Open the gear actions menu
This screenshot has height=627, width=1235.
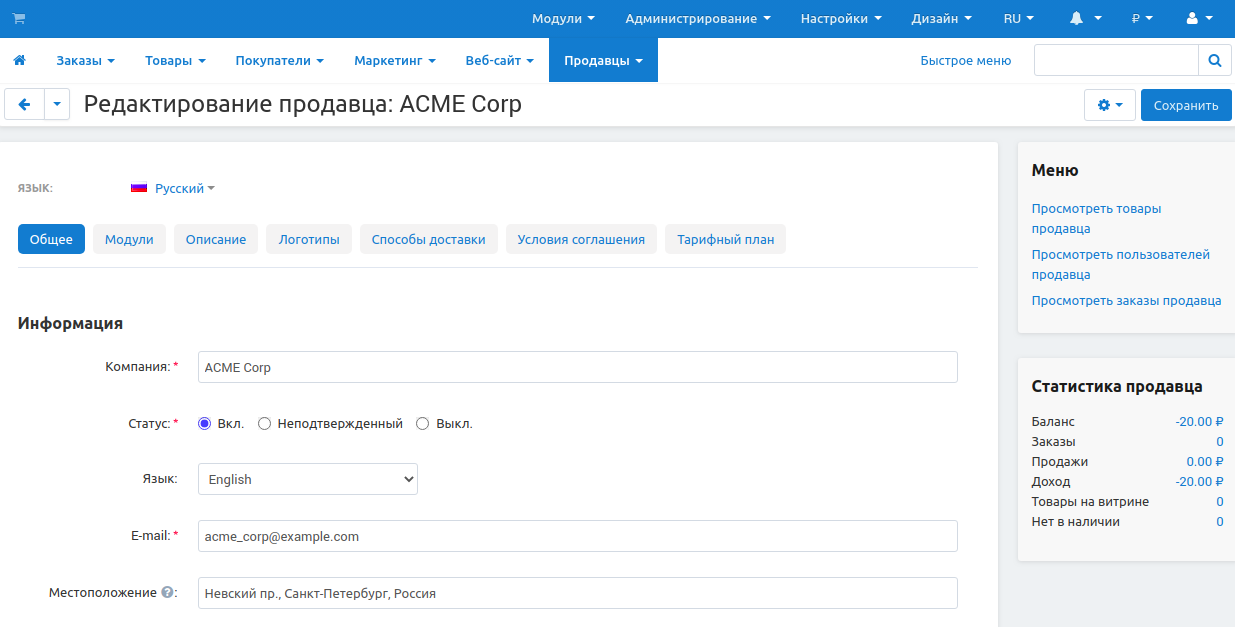[x=1109, y=105]
